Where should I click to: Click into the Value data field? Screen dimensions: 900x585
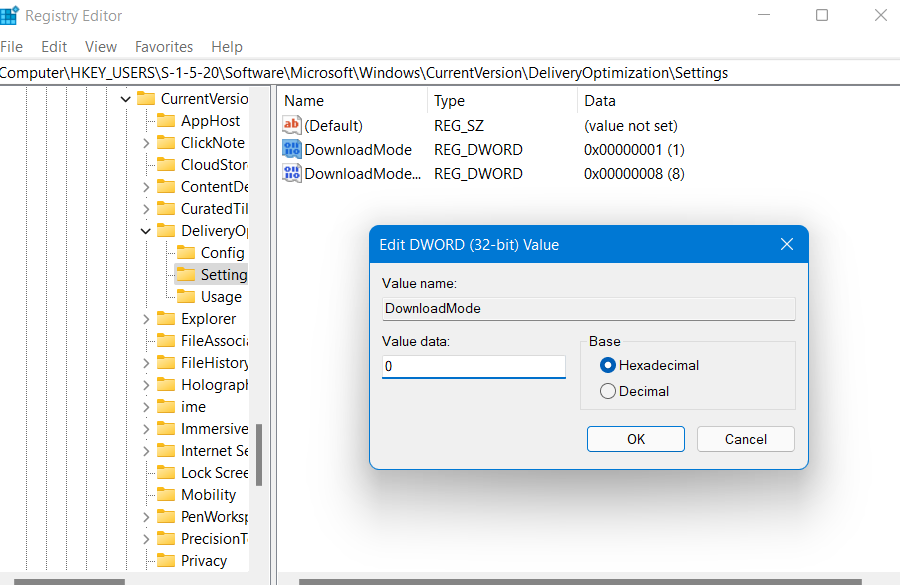pyautogui.click(x=473, y=367)
